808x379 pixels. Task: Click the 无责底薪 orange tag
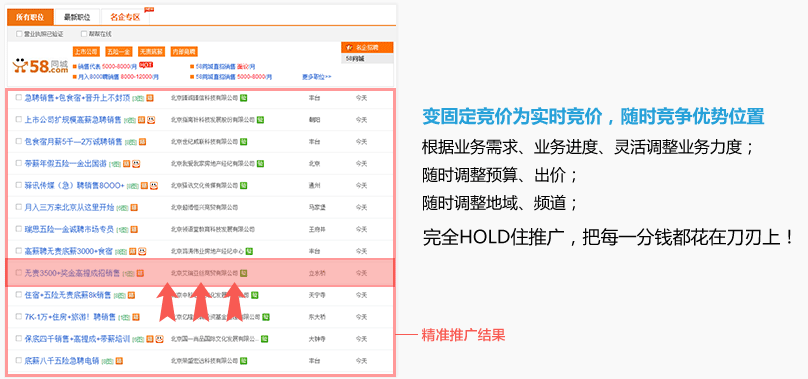coord(151,52)
